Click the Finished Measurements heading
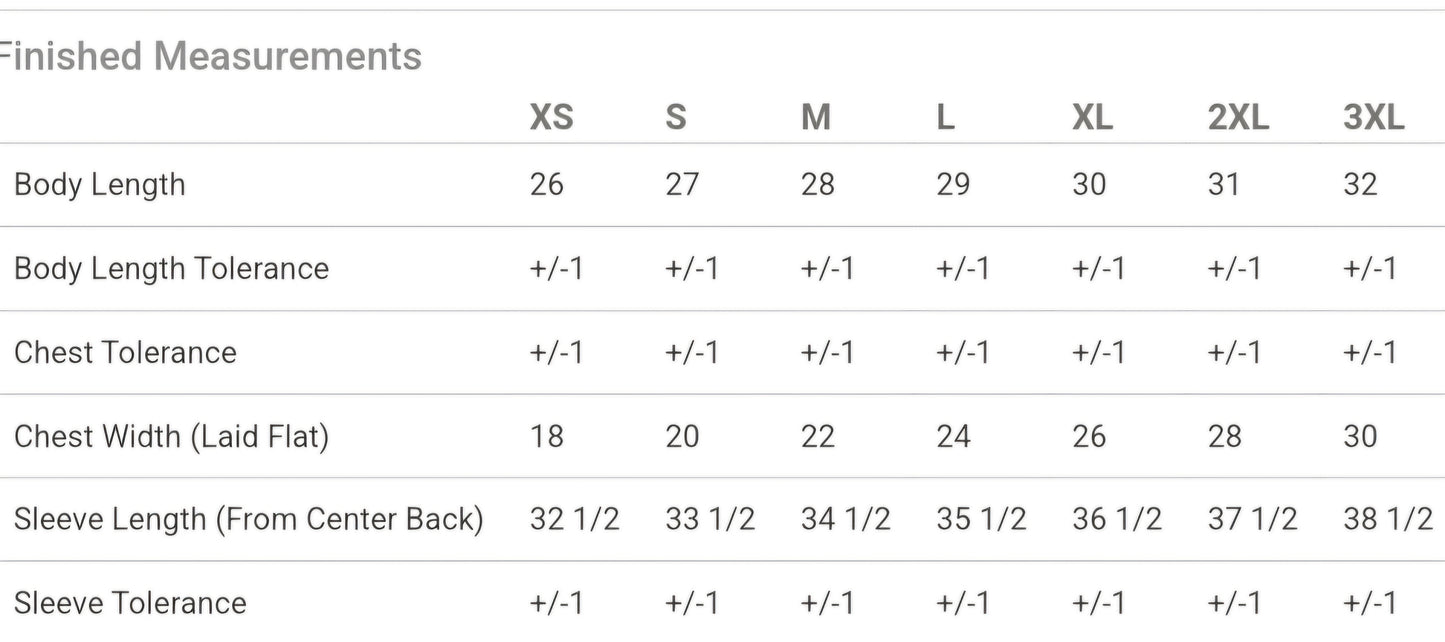Image resolution: width=1445 pixels, height=642 pixels. (209, 57)
